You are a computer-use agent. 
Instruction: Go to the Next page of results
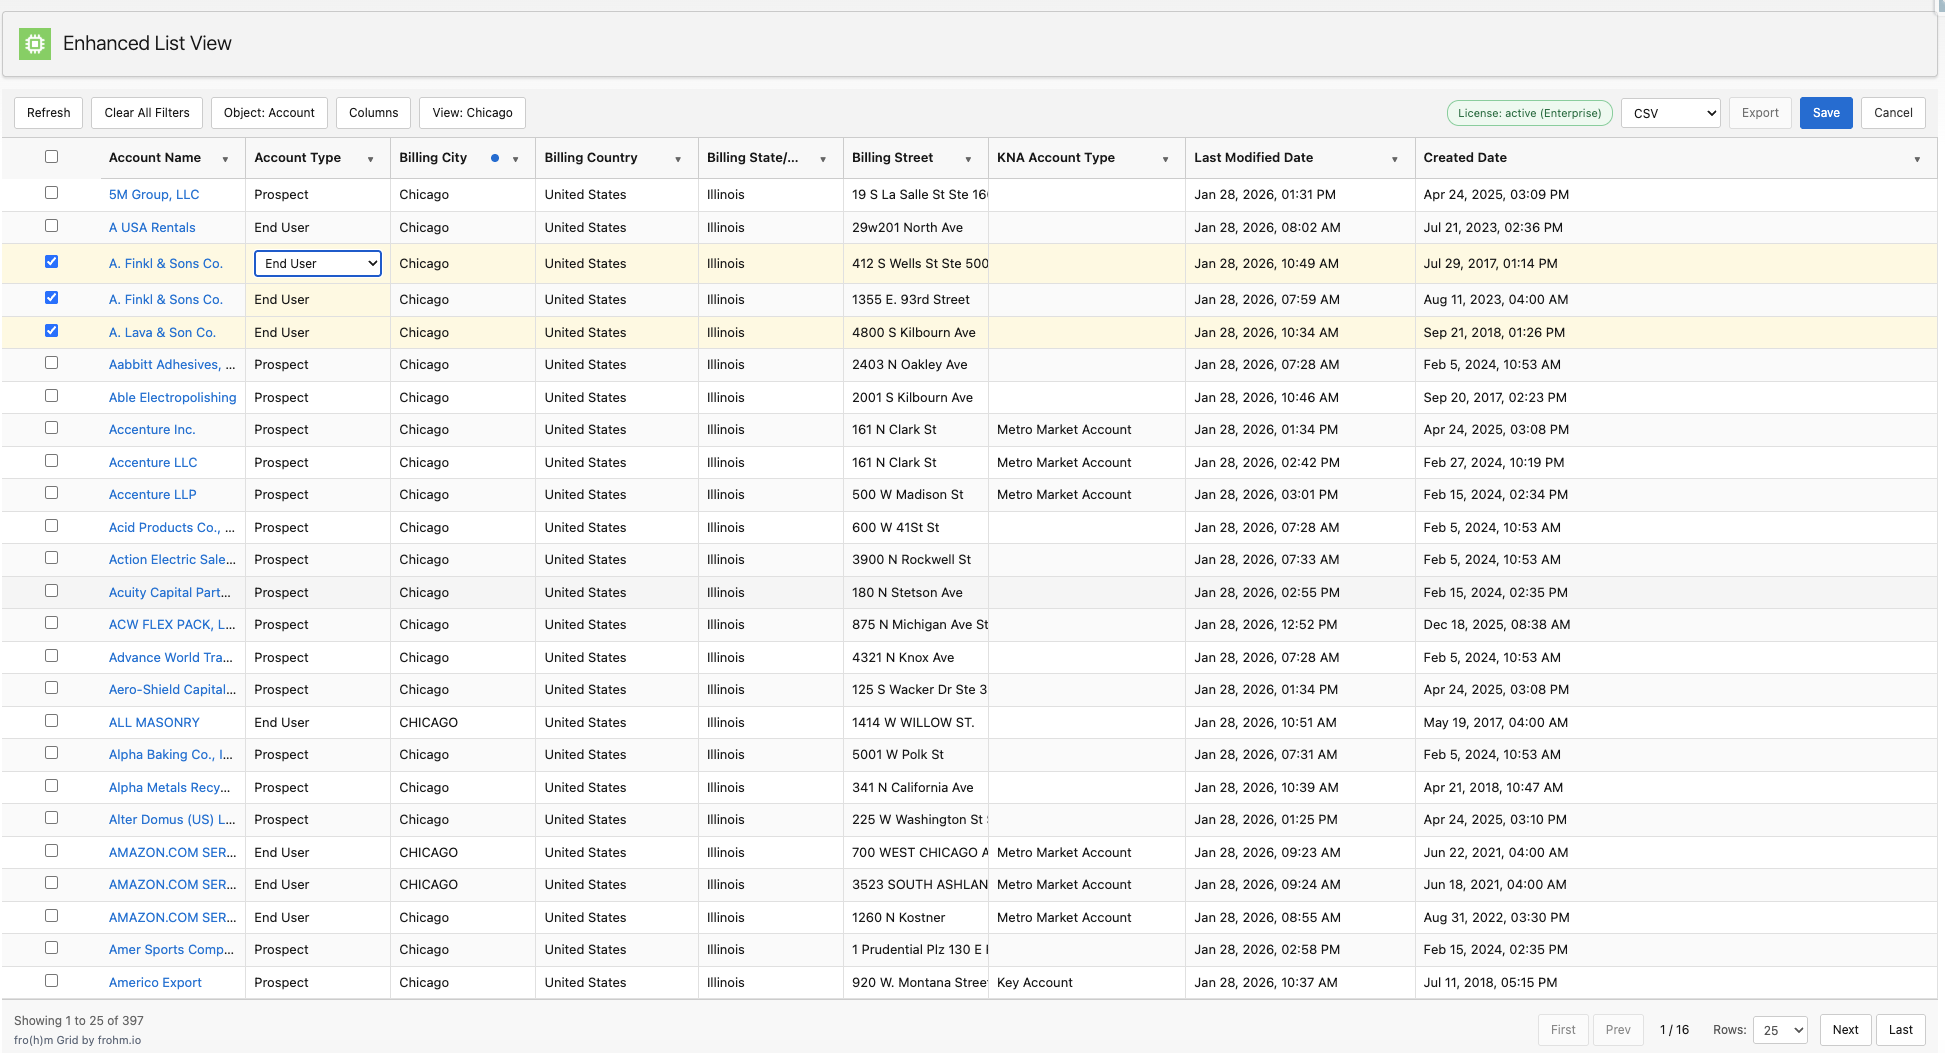click(1845, 1029)
